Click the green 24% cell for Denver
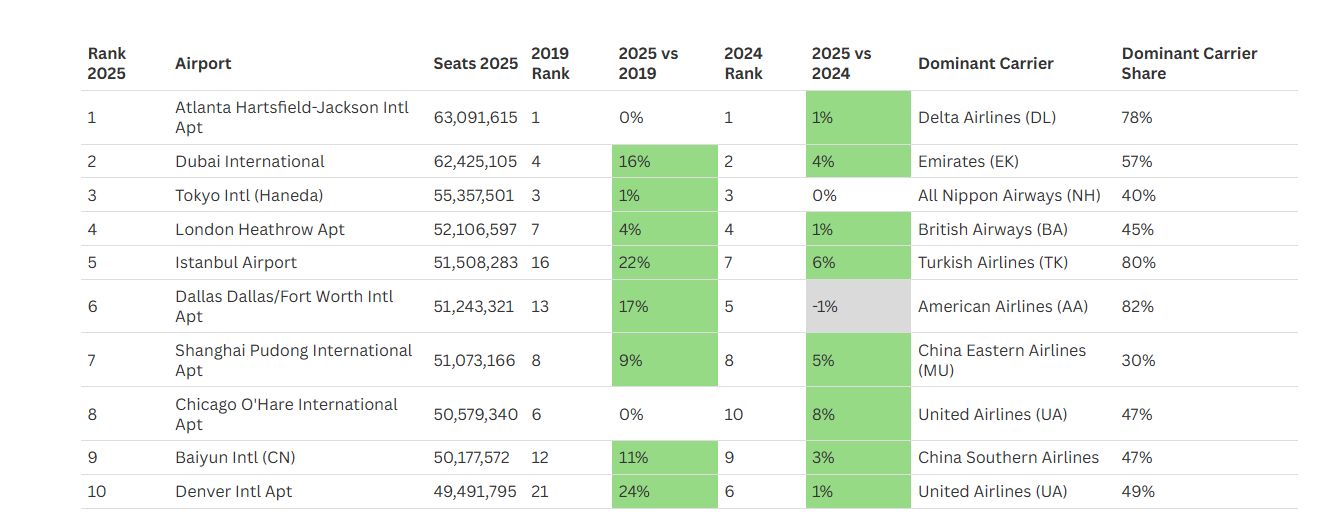1322x529 pixels. (x=664, y=491)
